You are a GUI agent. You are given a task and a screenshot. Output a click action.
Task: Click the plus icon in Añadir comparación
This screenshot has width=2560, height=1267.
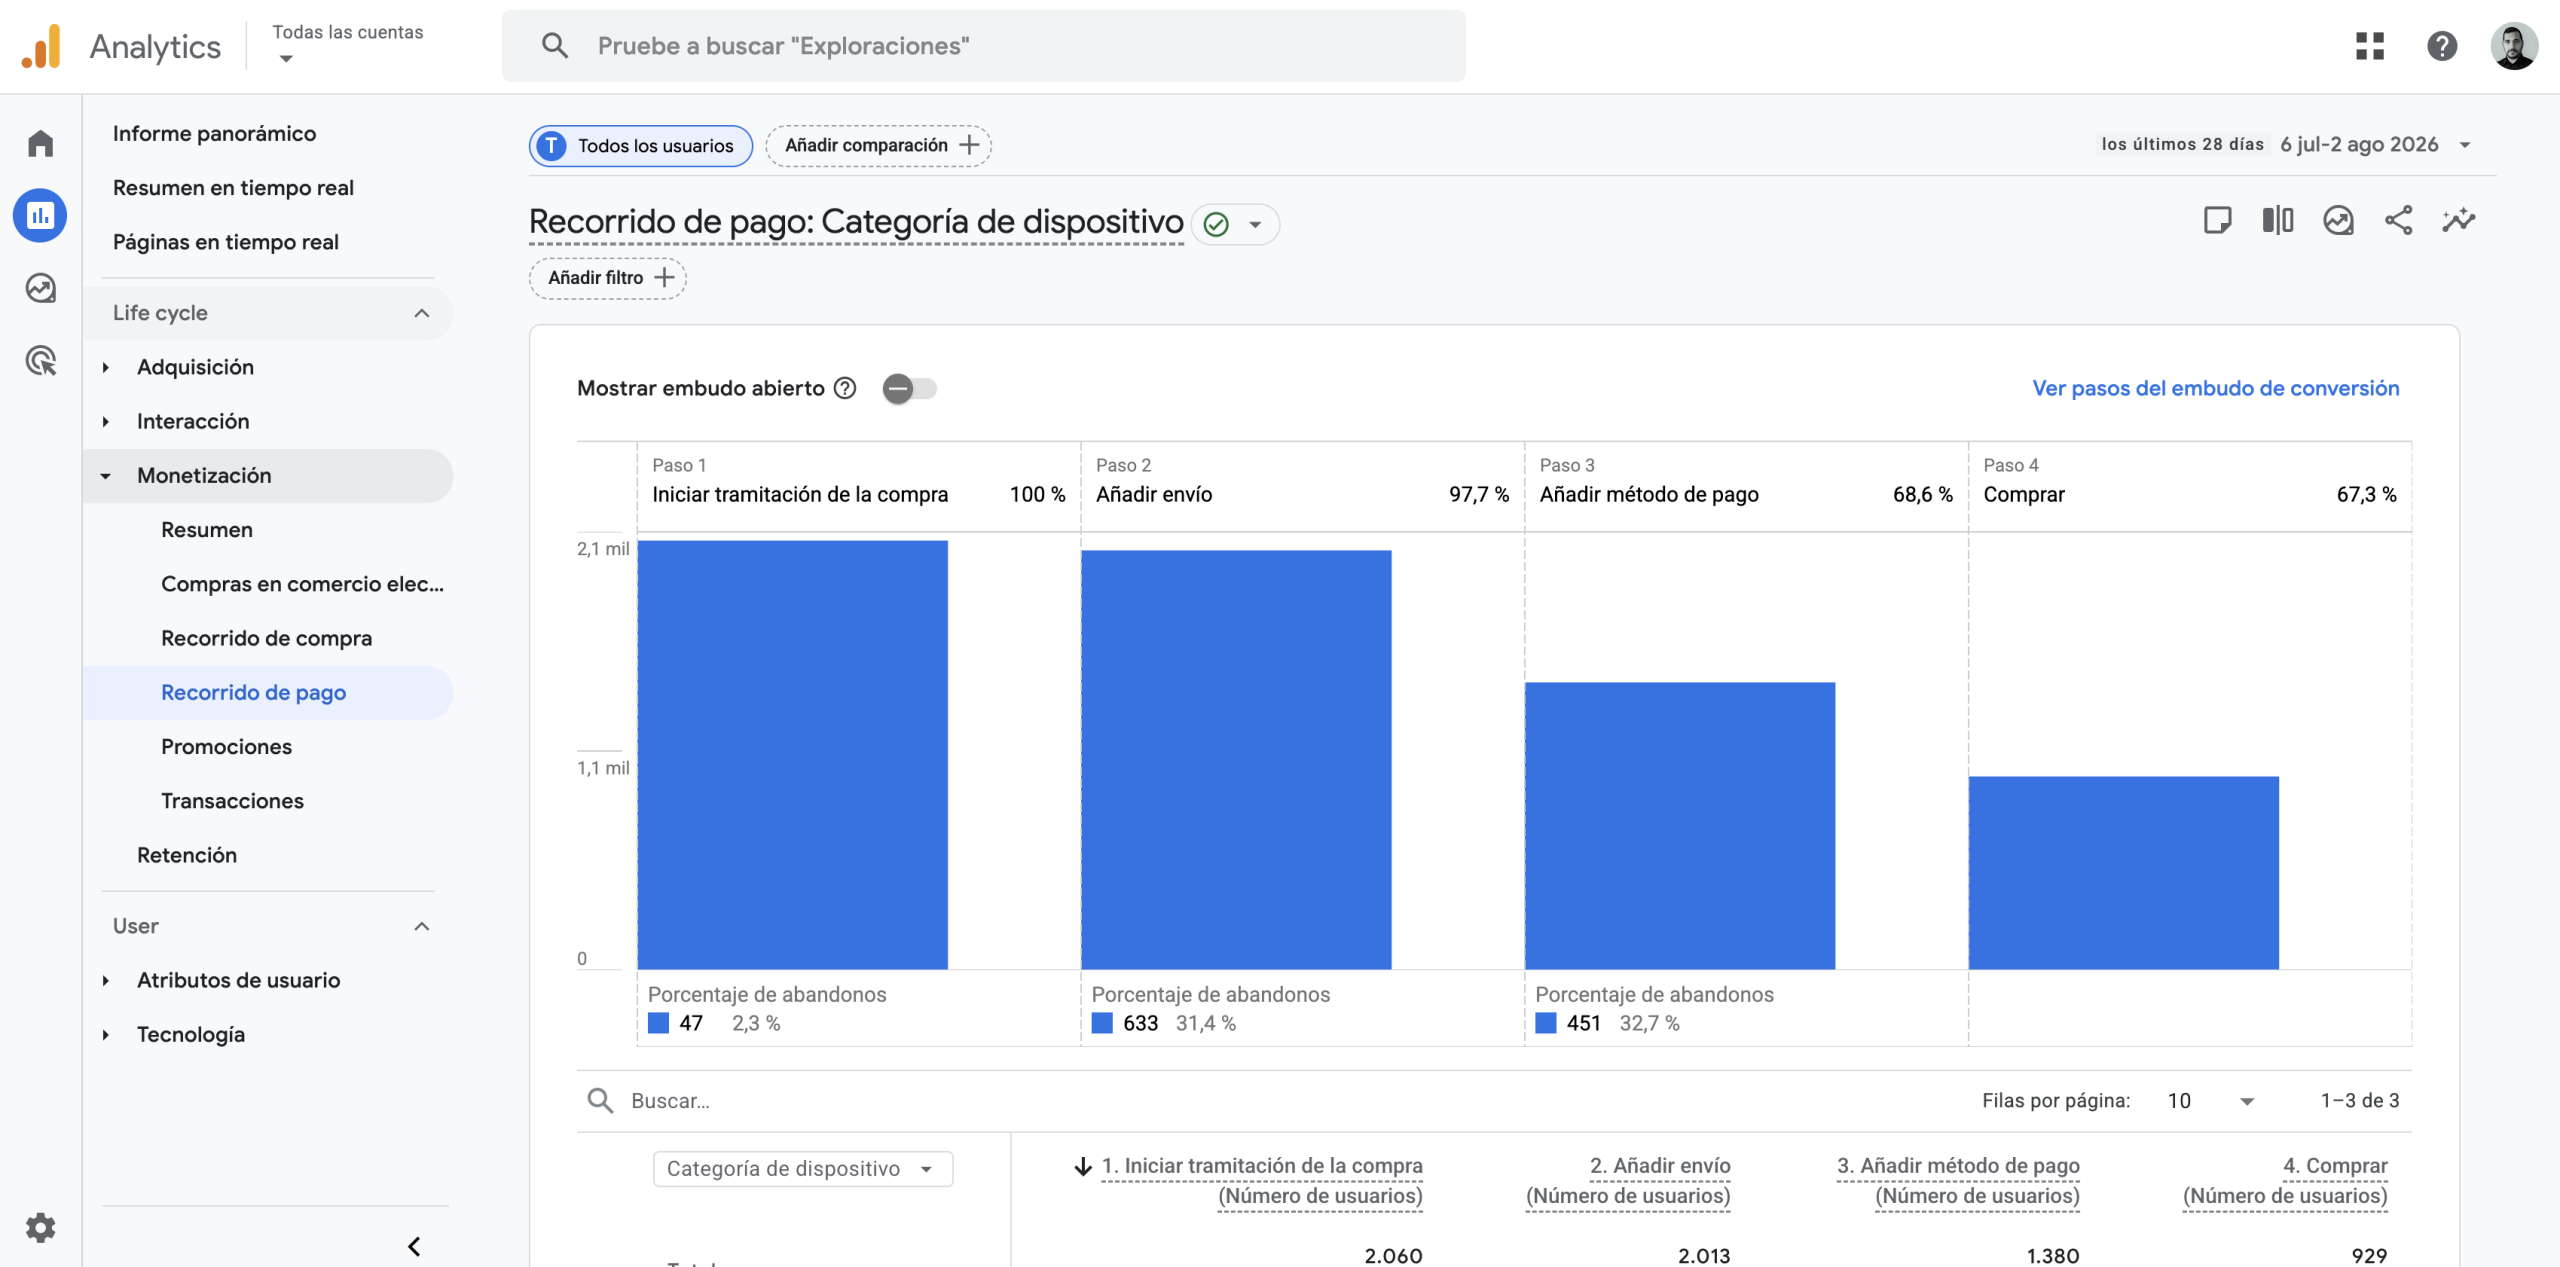969,145
